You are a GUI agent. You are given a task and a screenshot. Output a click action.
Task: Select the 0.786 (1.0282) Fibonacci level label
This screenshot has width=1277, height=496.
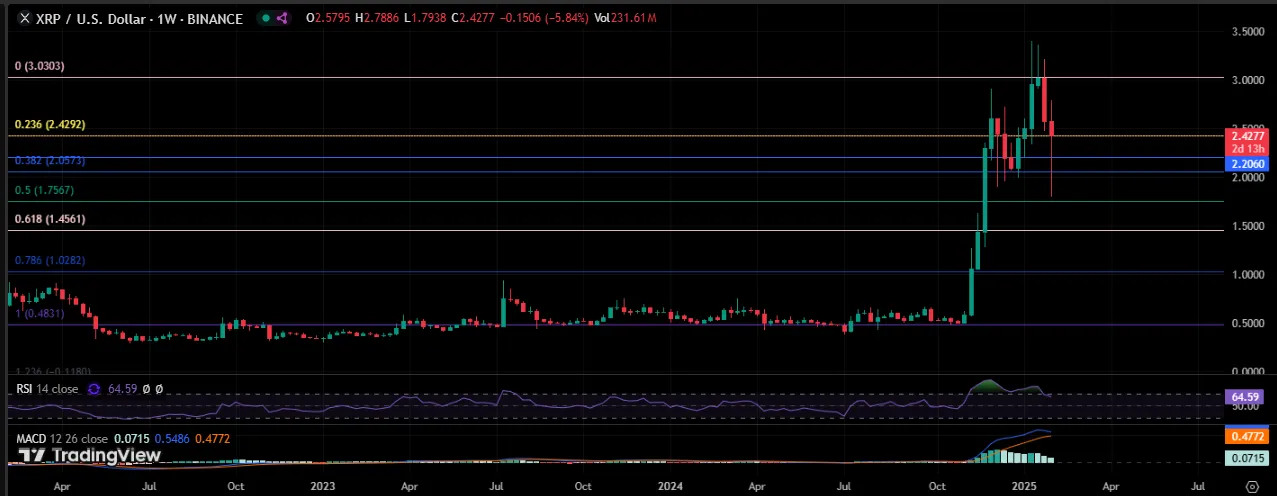(49, 260)
